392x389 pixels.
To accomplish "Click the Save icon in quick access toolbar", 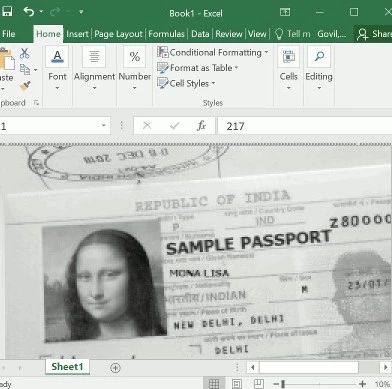I will click(6, 12).
